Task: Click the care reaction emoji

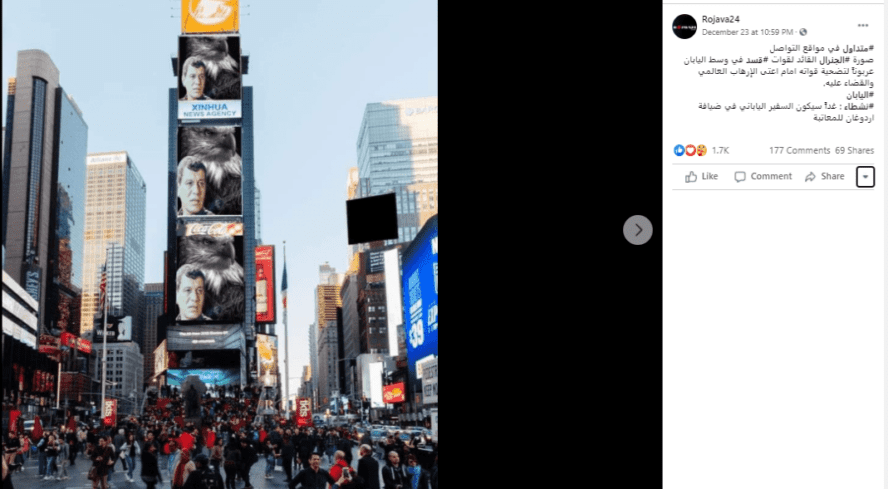Action: pyautogui.click(x=701, y=150)
